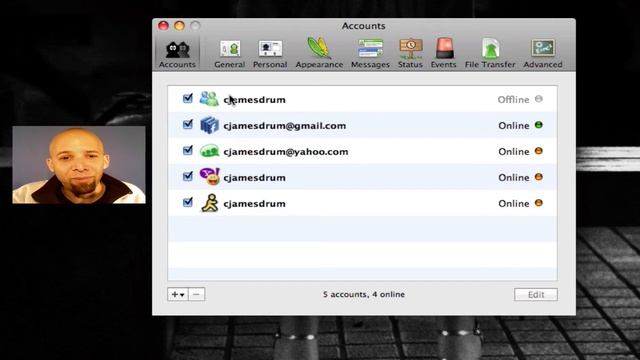
Task: Uncheck the Yahoo Messenger cjamesdrum account
Action: [188, 176]
